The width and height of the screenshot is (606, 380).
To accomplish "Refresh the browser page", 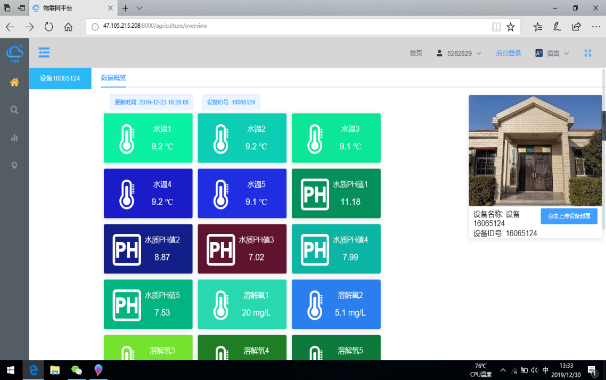I will coord(49,27).
